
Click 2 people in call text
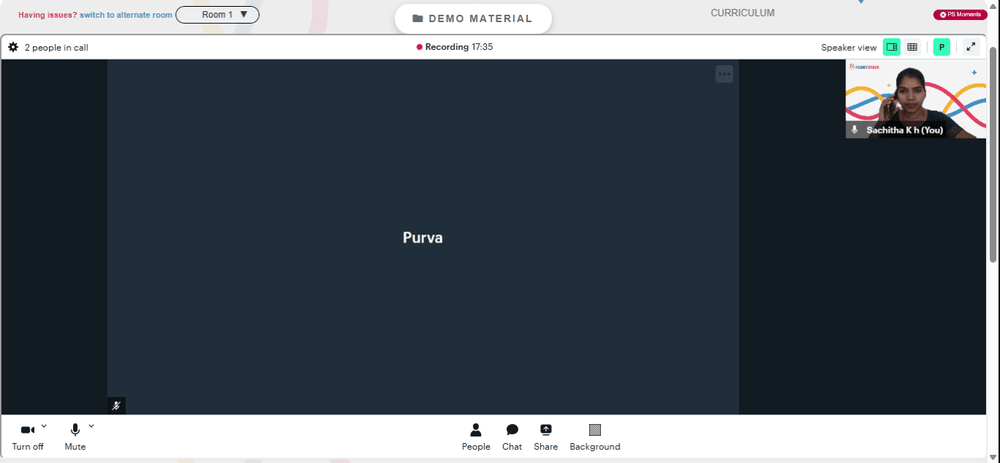[x=56, y=47]
